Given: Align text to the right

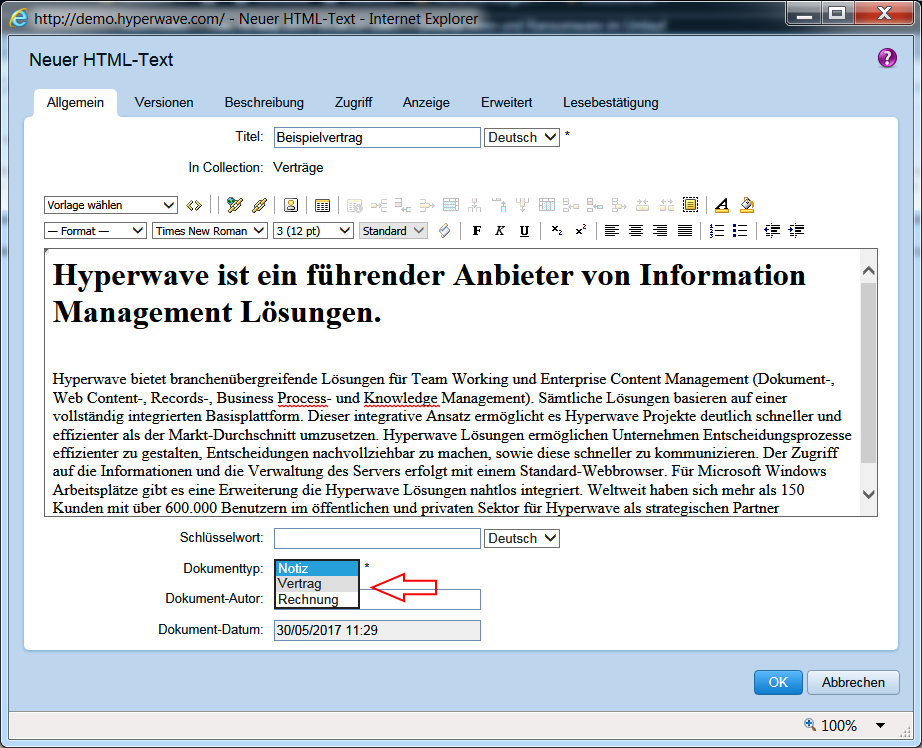Looking at the screenshot, I should coord(660,231).
